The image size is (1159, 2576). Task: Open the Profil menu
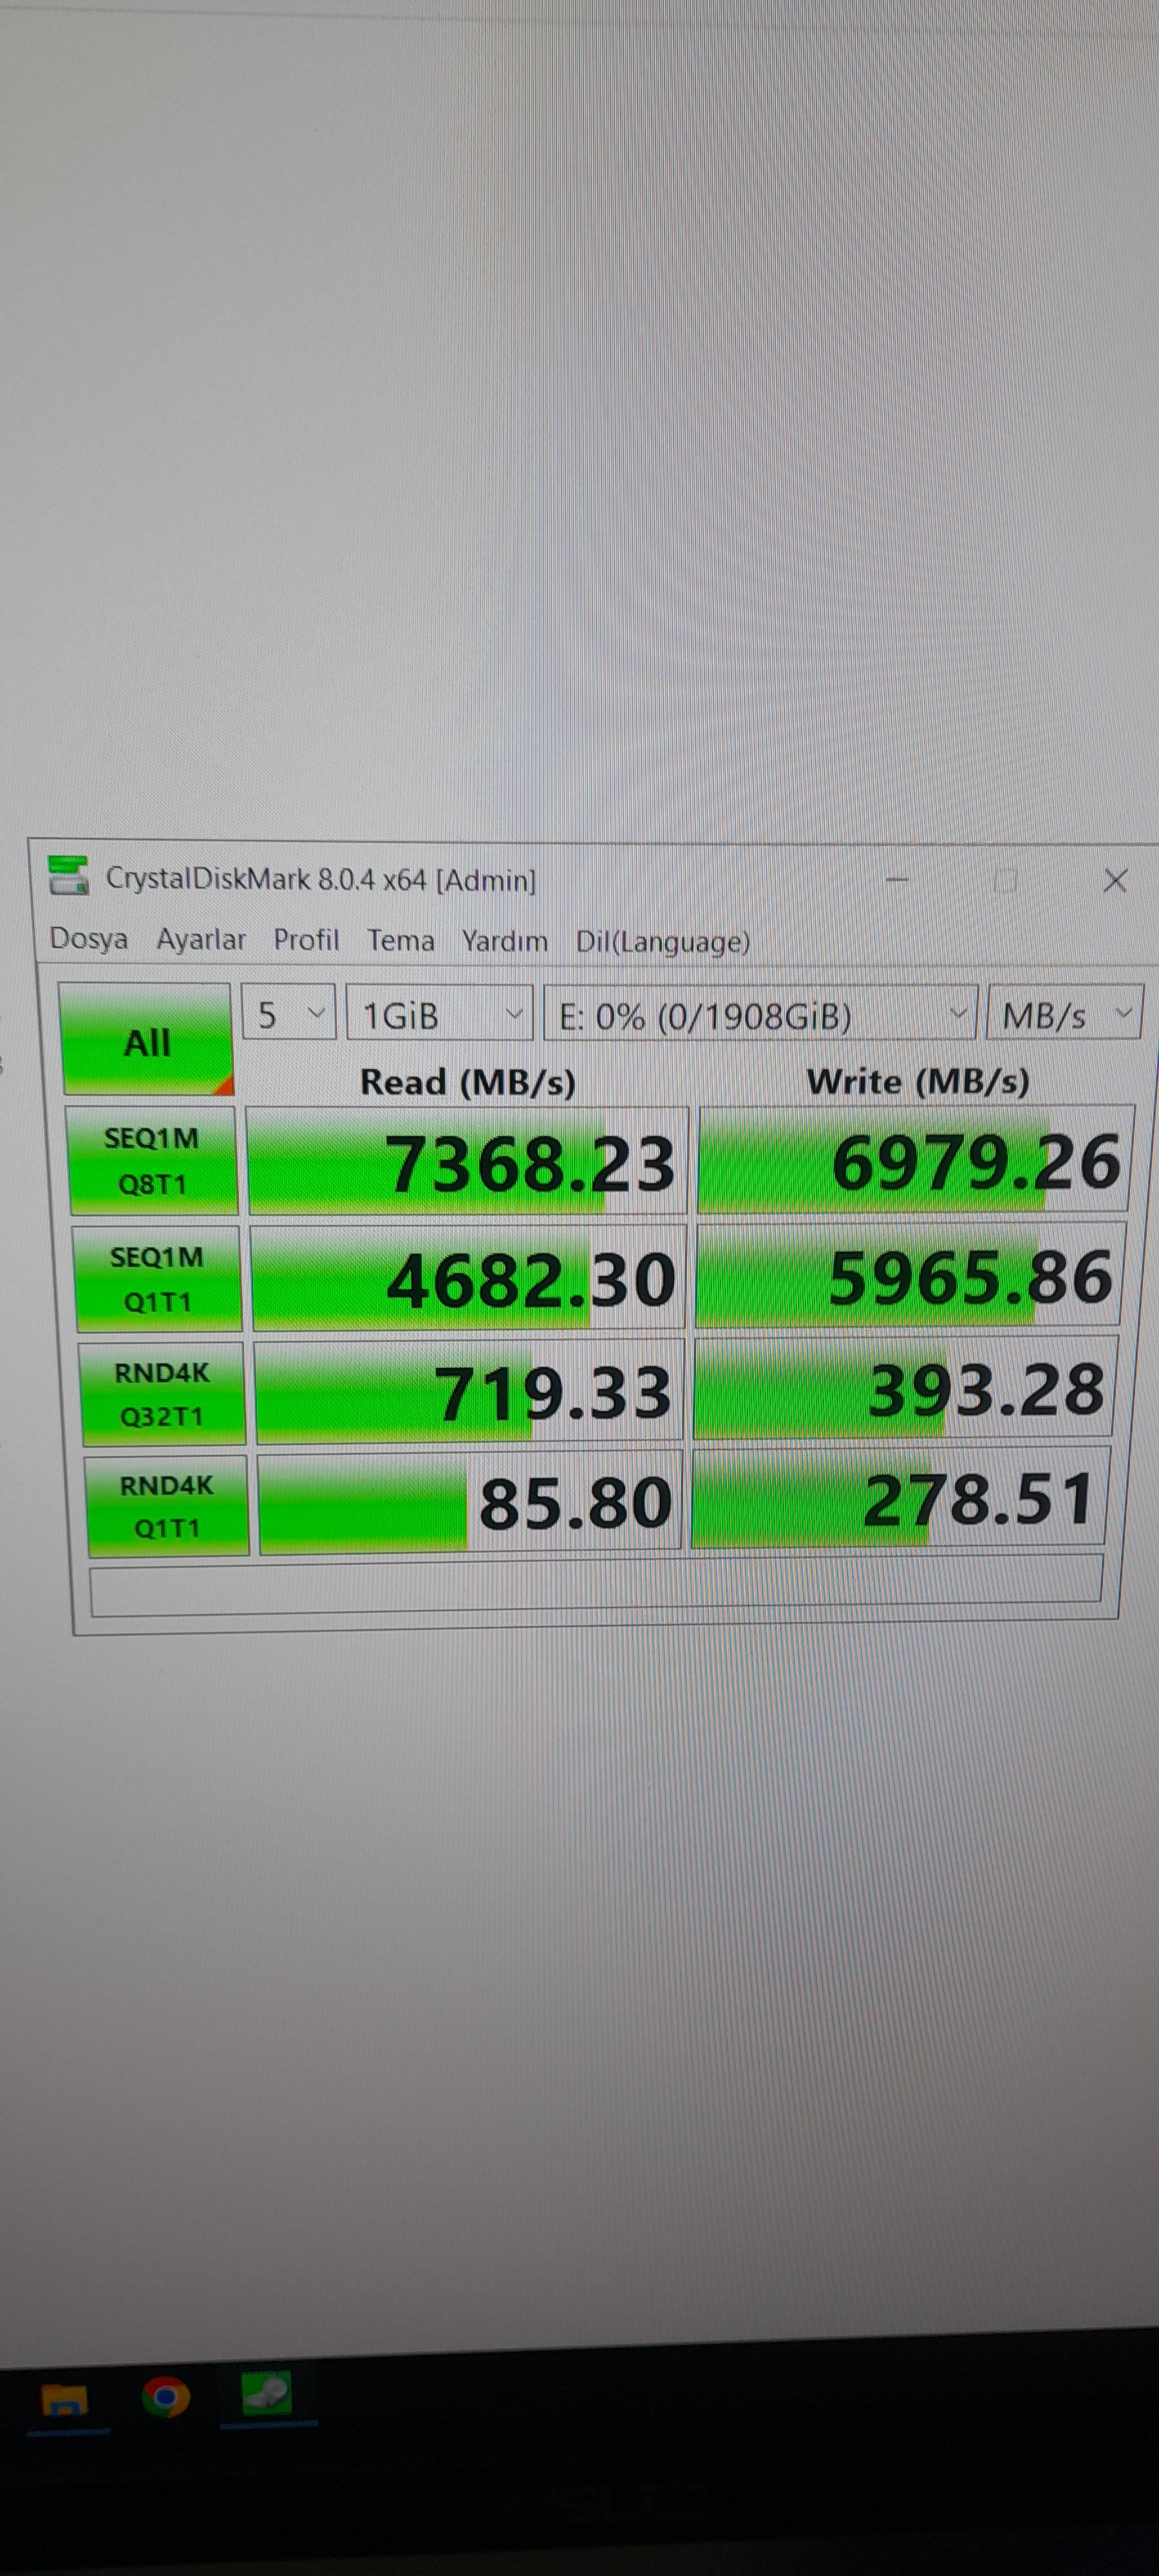(x=306, y=940)
